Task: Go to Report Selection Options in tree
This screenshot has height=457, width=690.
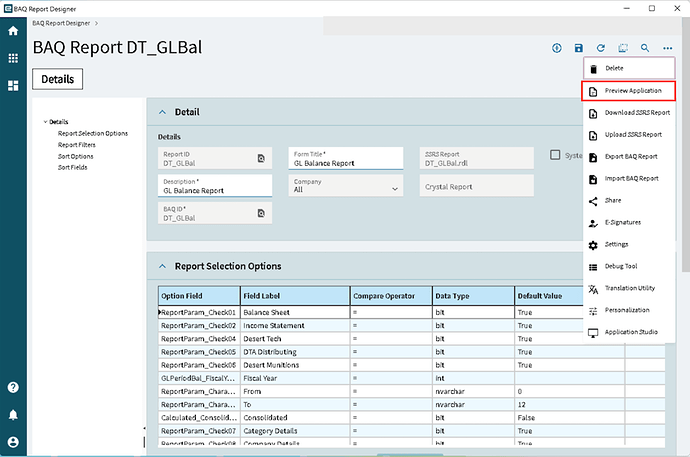Action: (x=93, y=133)
